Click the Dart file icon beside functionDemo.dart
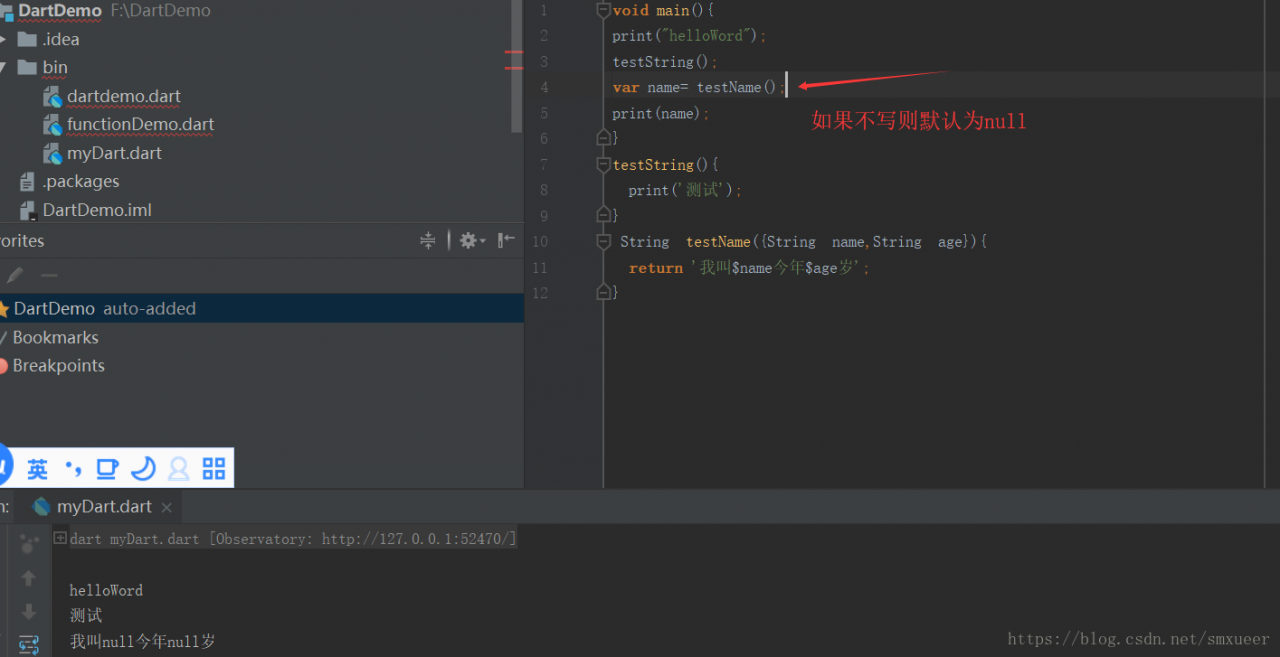This screenshot has height=657, width=1280. point(53,125)
